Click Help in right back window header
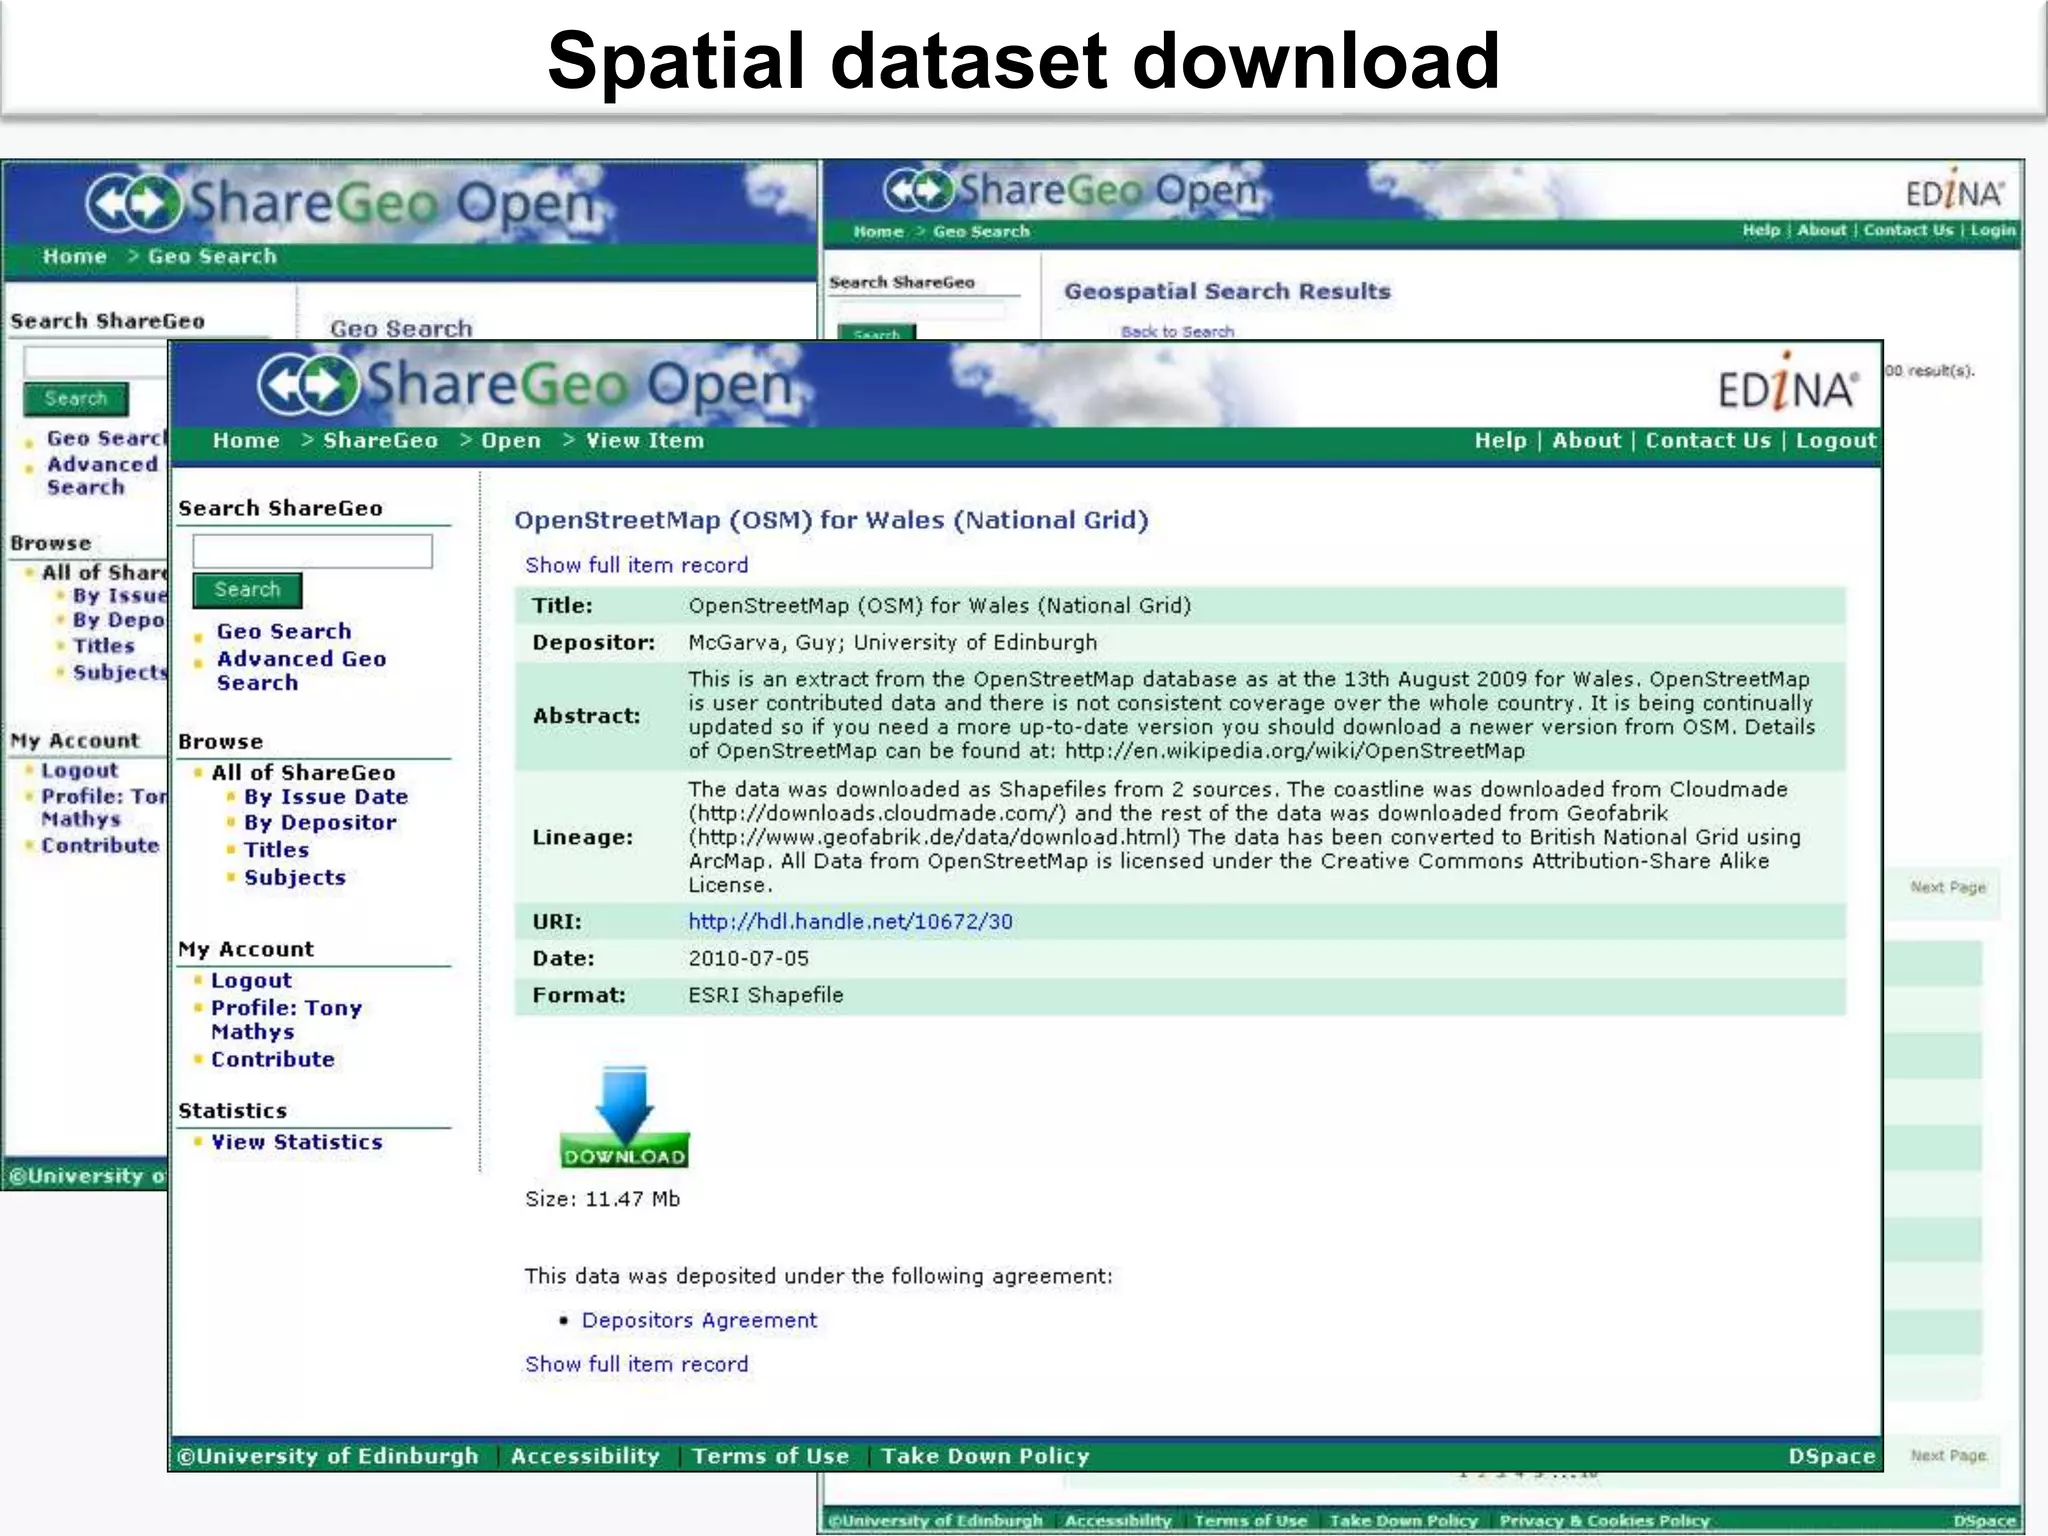The height and width of the screenshot is (1536, 2048). coord(1761,230)
